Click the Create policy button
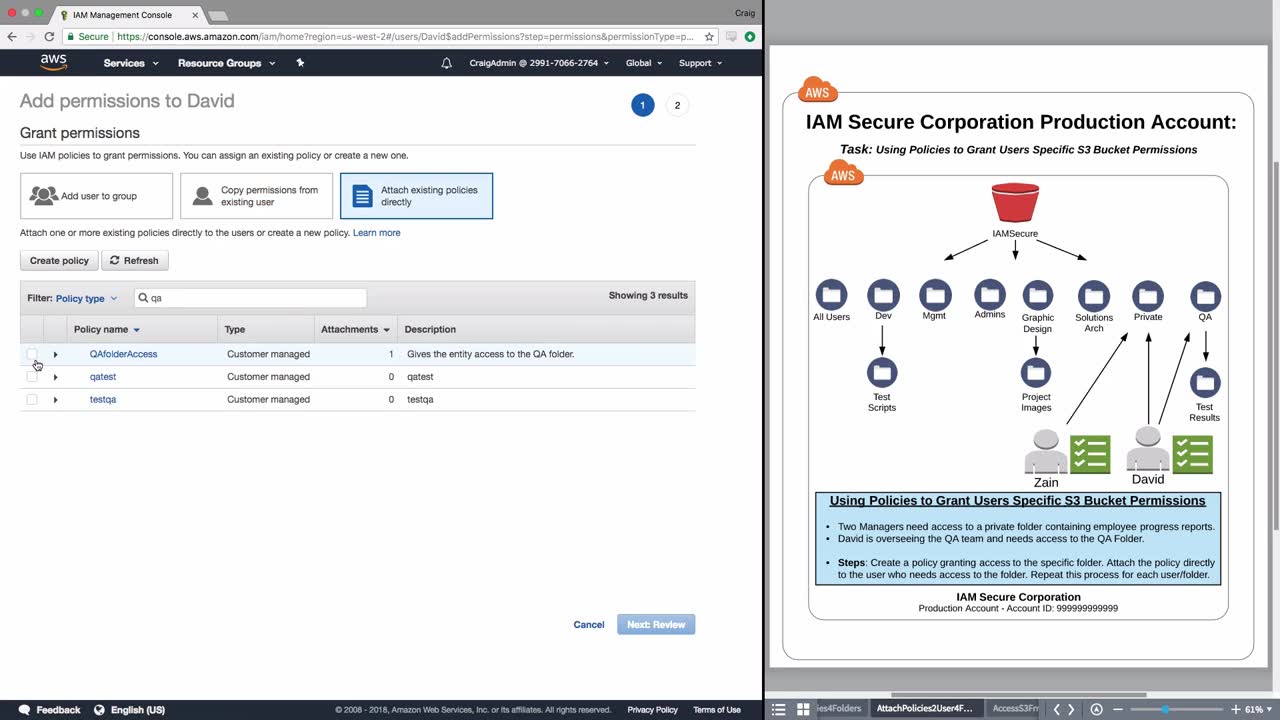1280x720 pixels. 59,261
